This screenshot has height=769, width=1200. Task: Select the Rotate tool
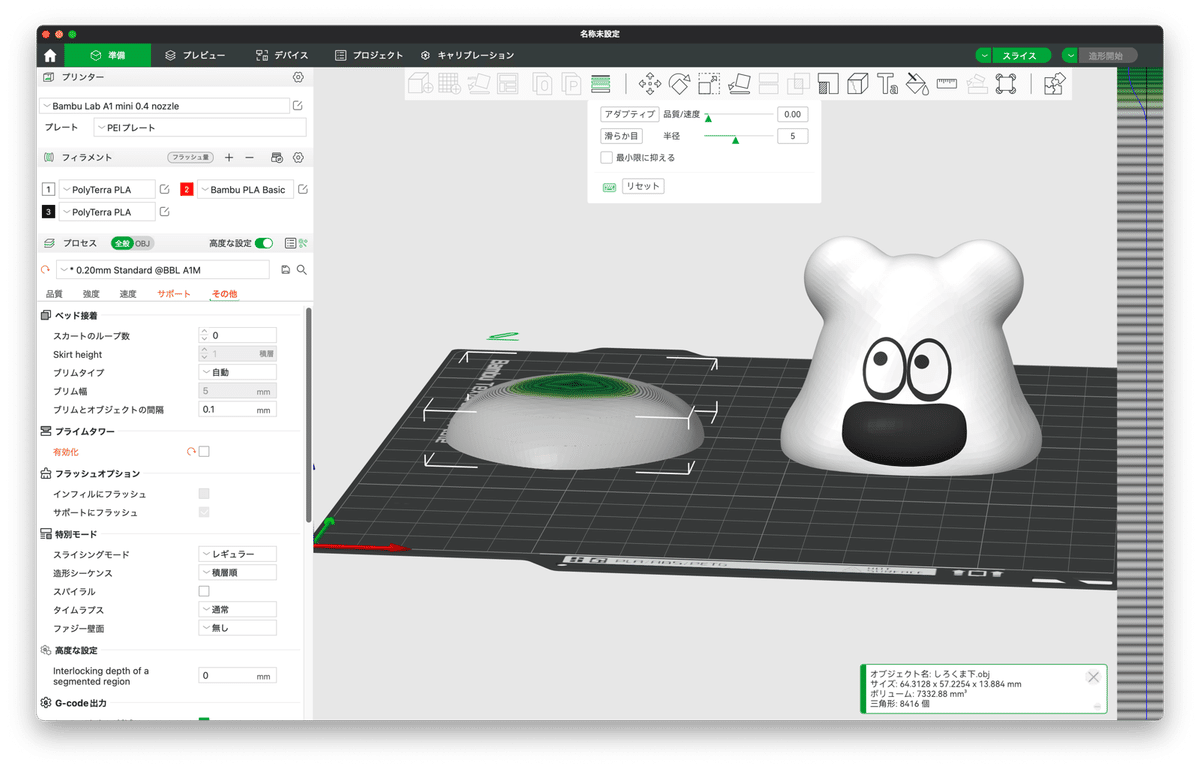680,84
